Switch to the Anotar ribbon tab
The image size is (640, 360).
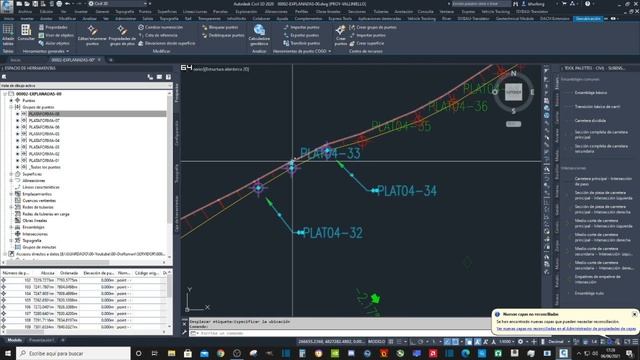click(x=46, y=19)
